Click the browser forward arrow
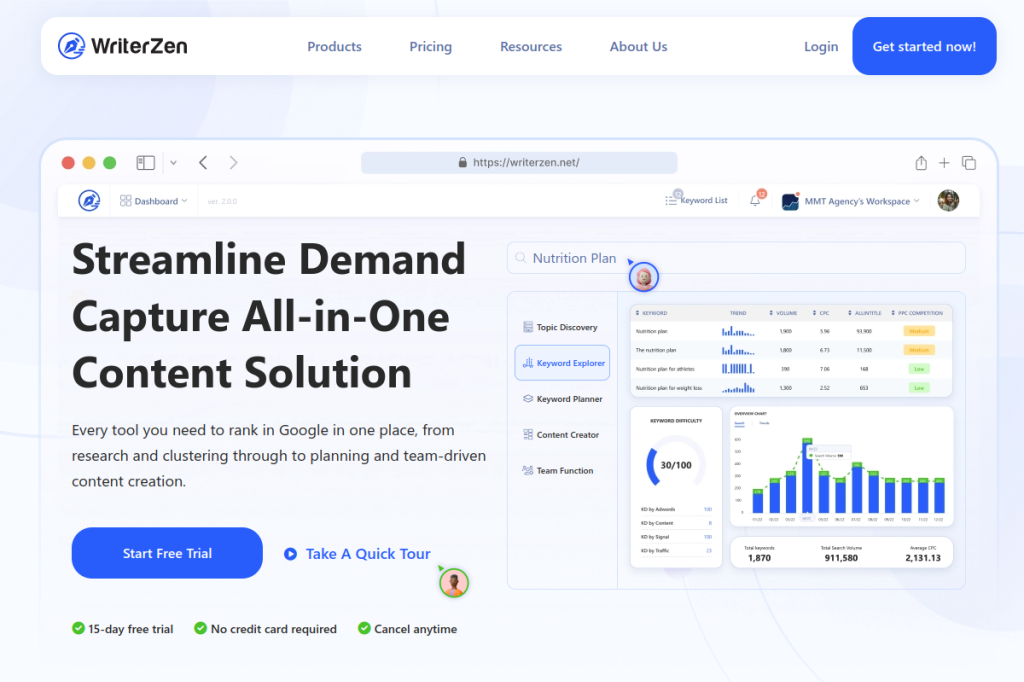Image resolution: width=1024 pixels, height=682 pixels. (233, 163)
